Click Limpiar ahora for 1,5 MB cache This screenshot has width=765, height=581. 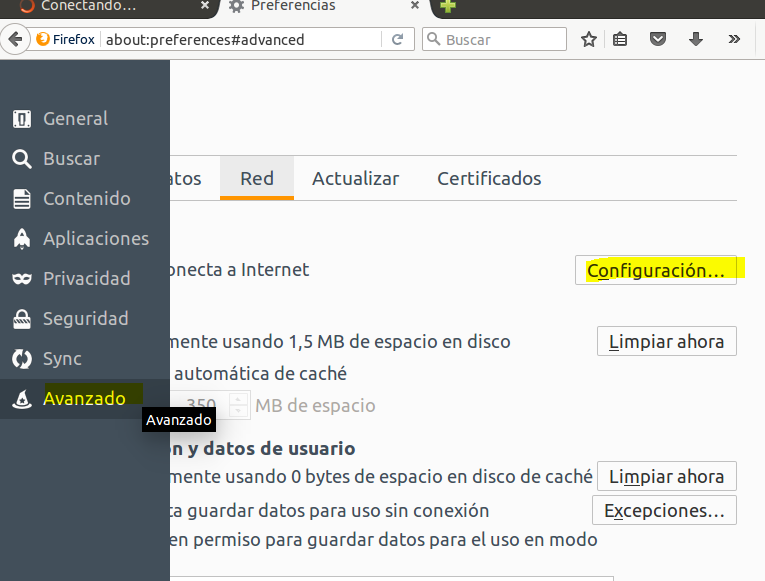click(666, 341)
